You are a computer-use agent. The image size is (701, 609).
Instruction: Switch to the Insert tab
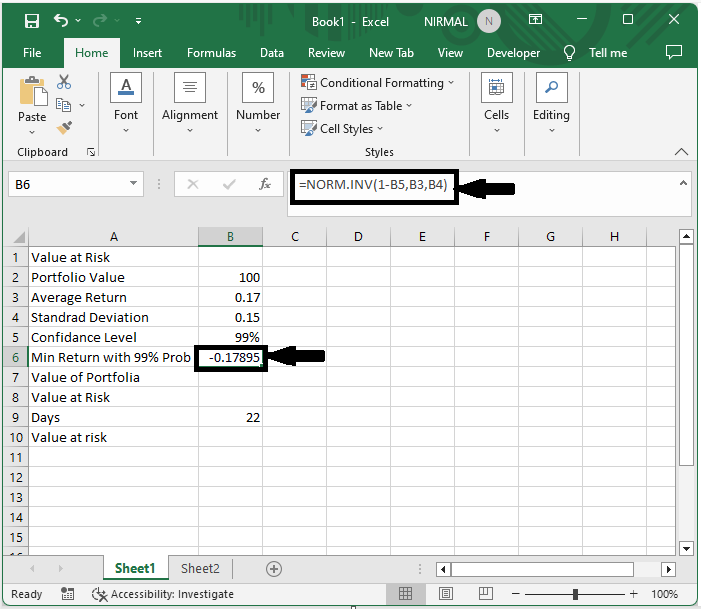[147, 53]
